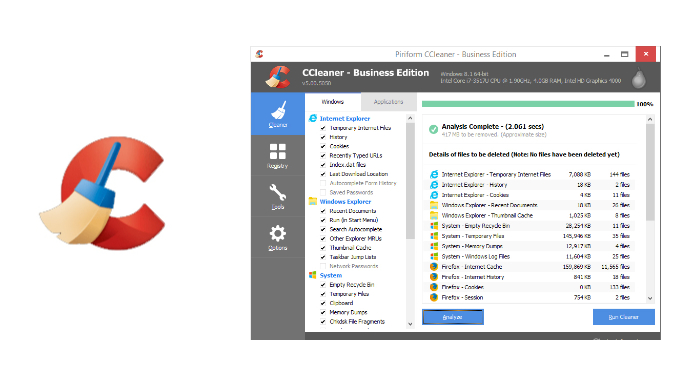Open the Cleaner section in sidebar
This screenshot has width=678, height=381.
(278, 114)
